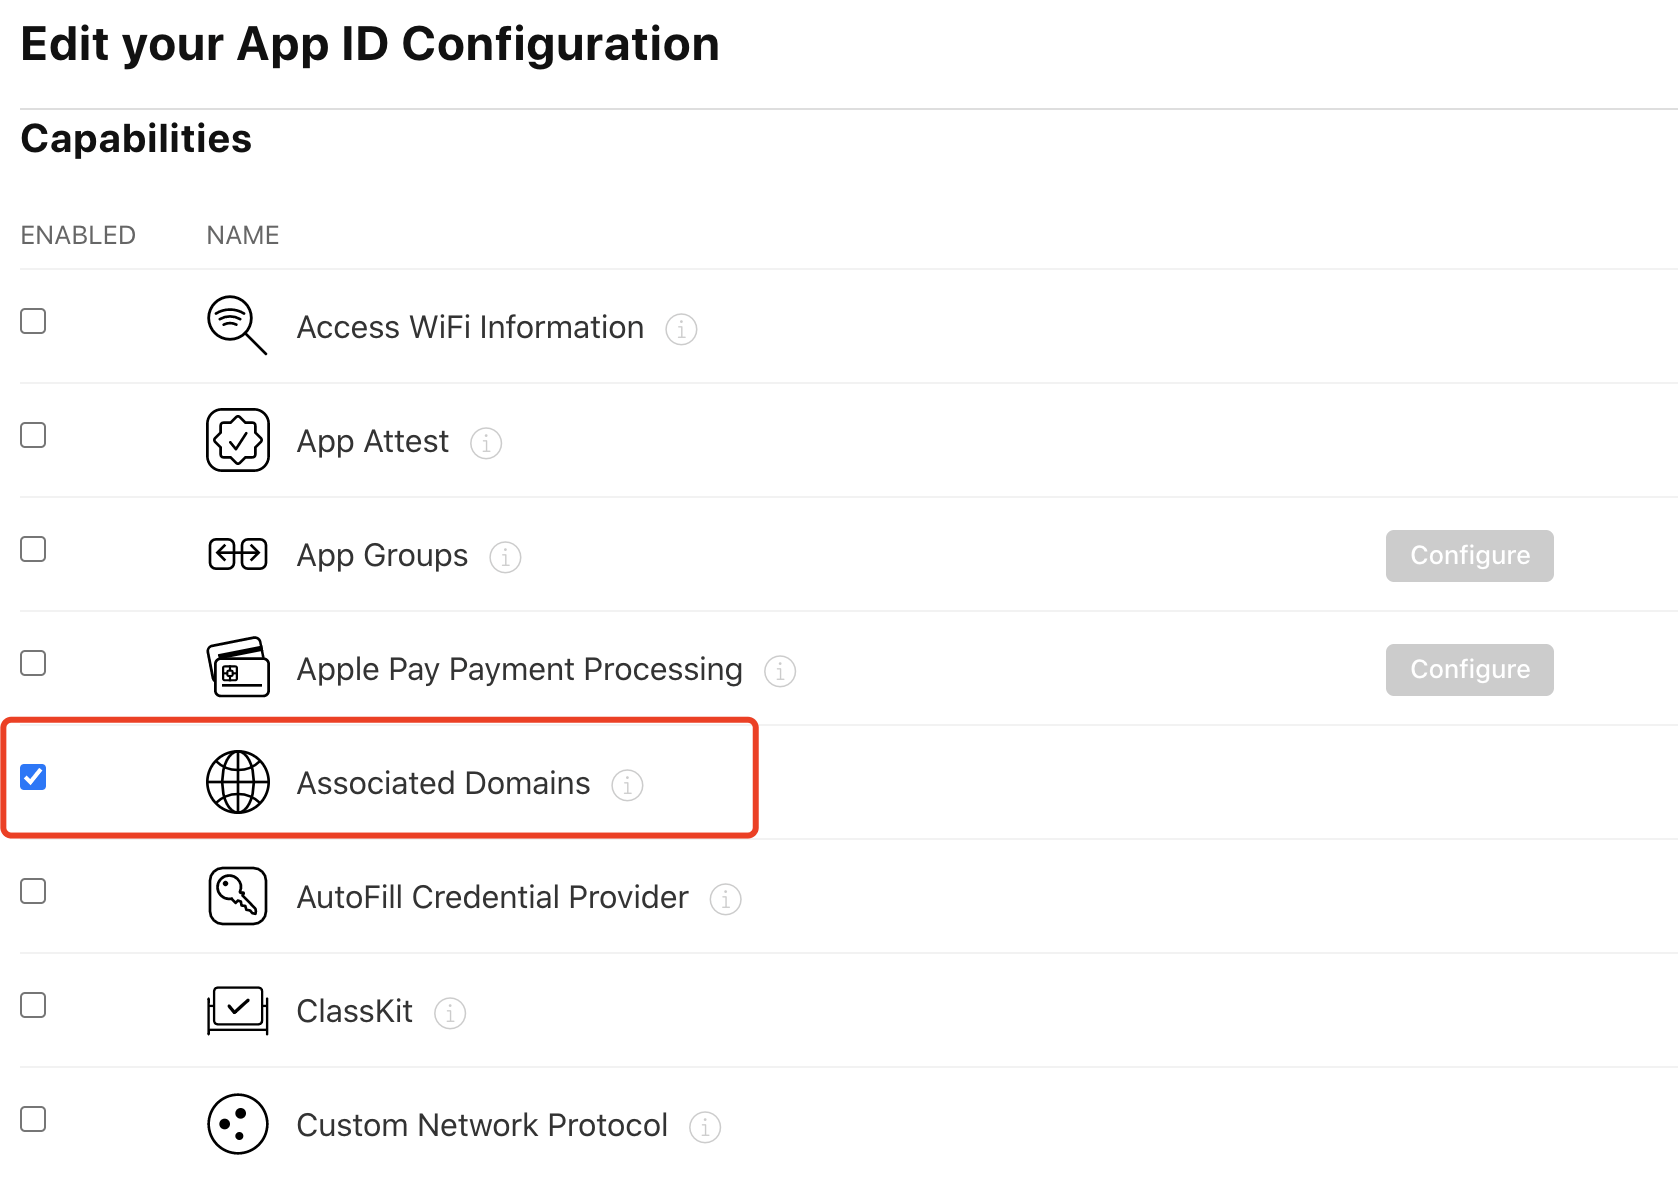
Task: Click the Custom Network Protocol dots icon
Action: click(237, 1124)
